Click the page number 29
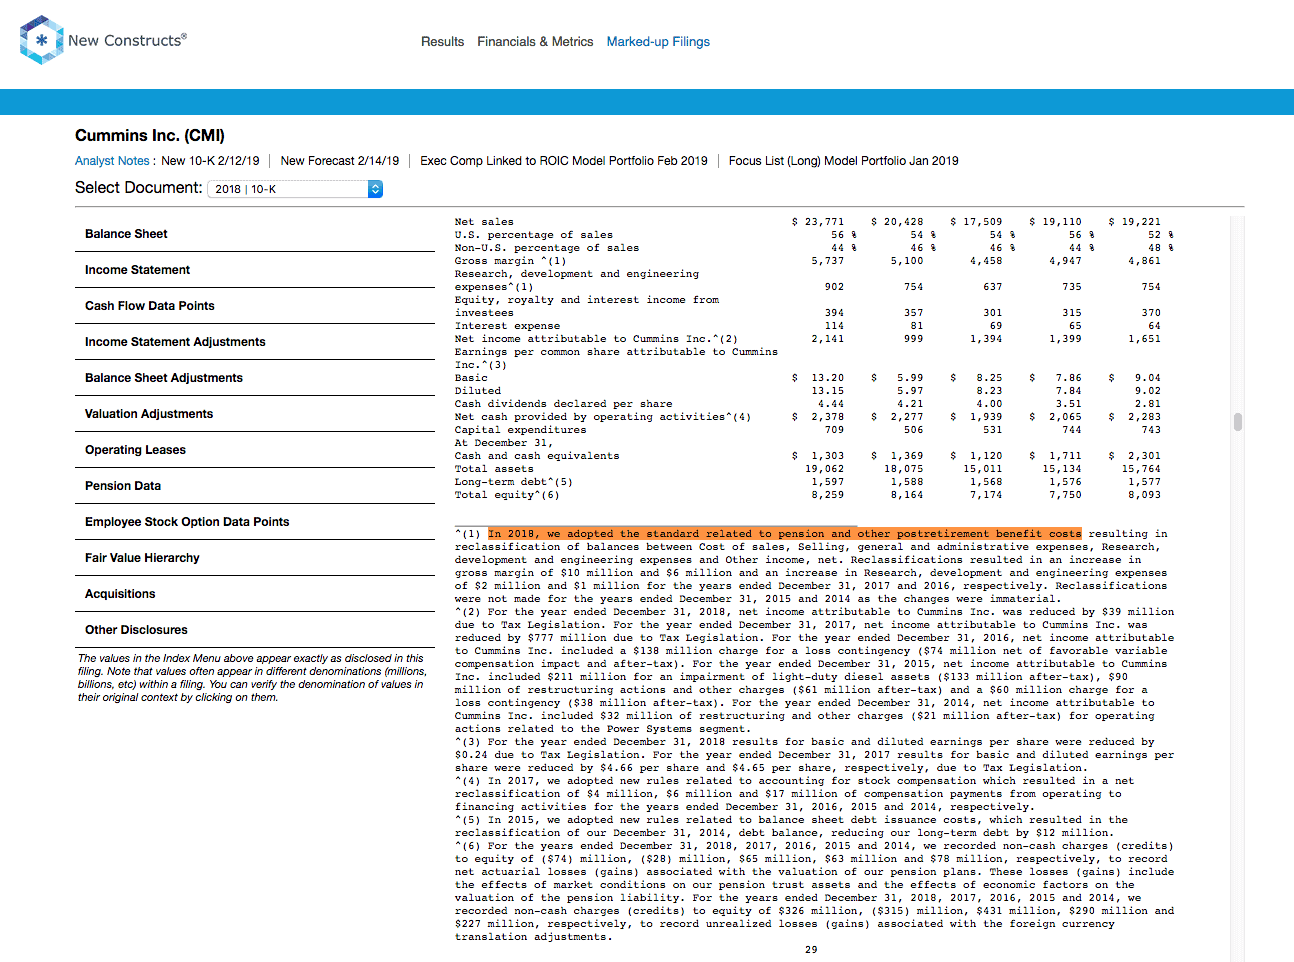1294x962 pixels. (811, 950)
